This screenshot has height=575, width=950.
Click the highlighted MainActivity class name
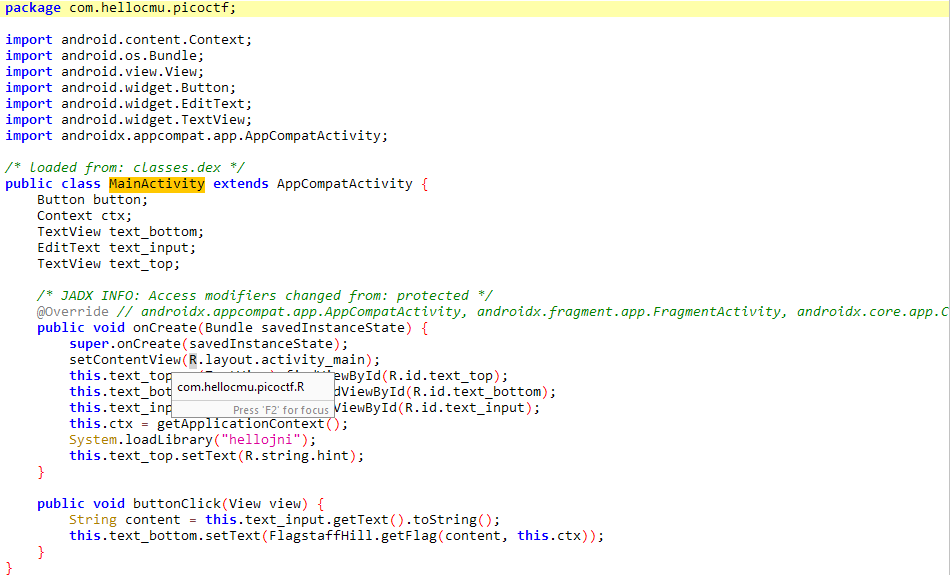(157, 184)
